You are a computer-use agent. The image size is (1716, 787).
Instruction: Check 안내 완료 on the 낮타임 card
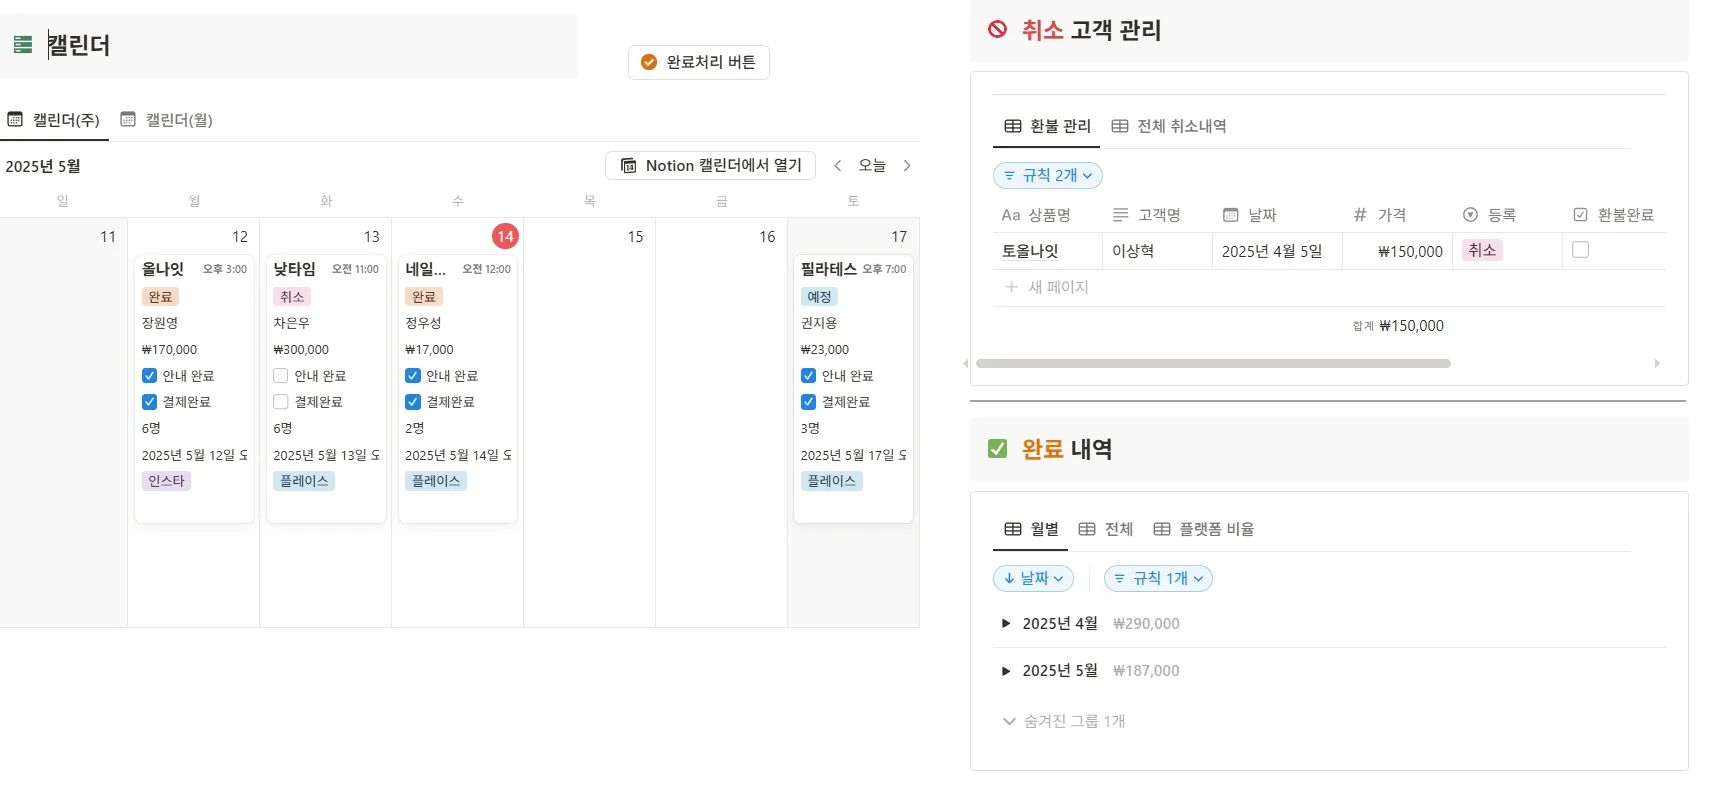281,376
